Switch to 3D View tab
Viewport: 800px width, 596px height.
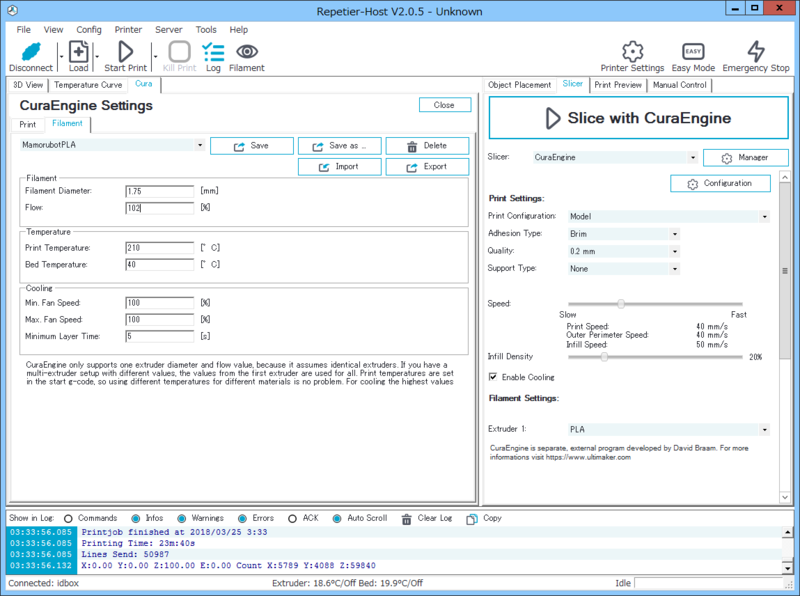pos(28,85)
